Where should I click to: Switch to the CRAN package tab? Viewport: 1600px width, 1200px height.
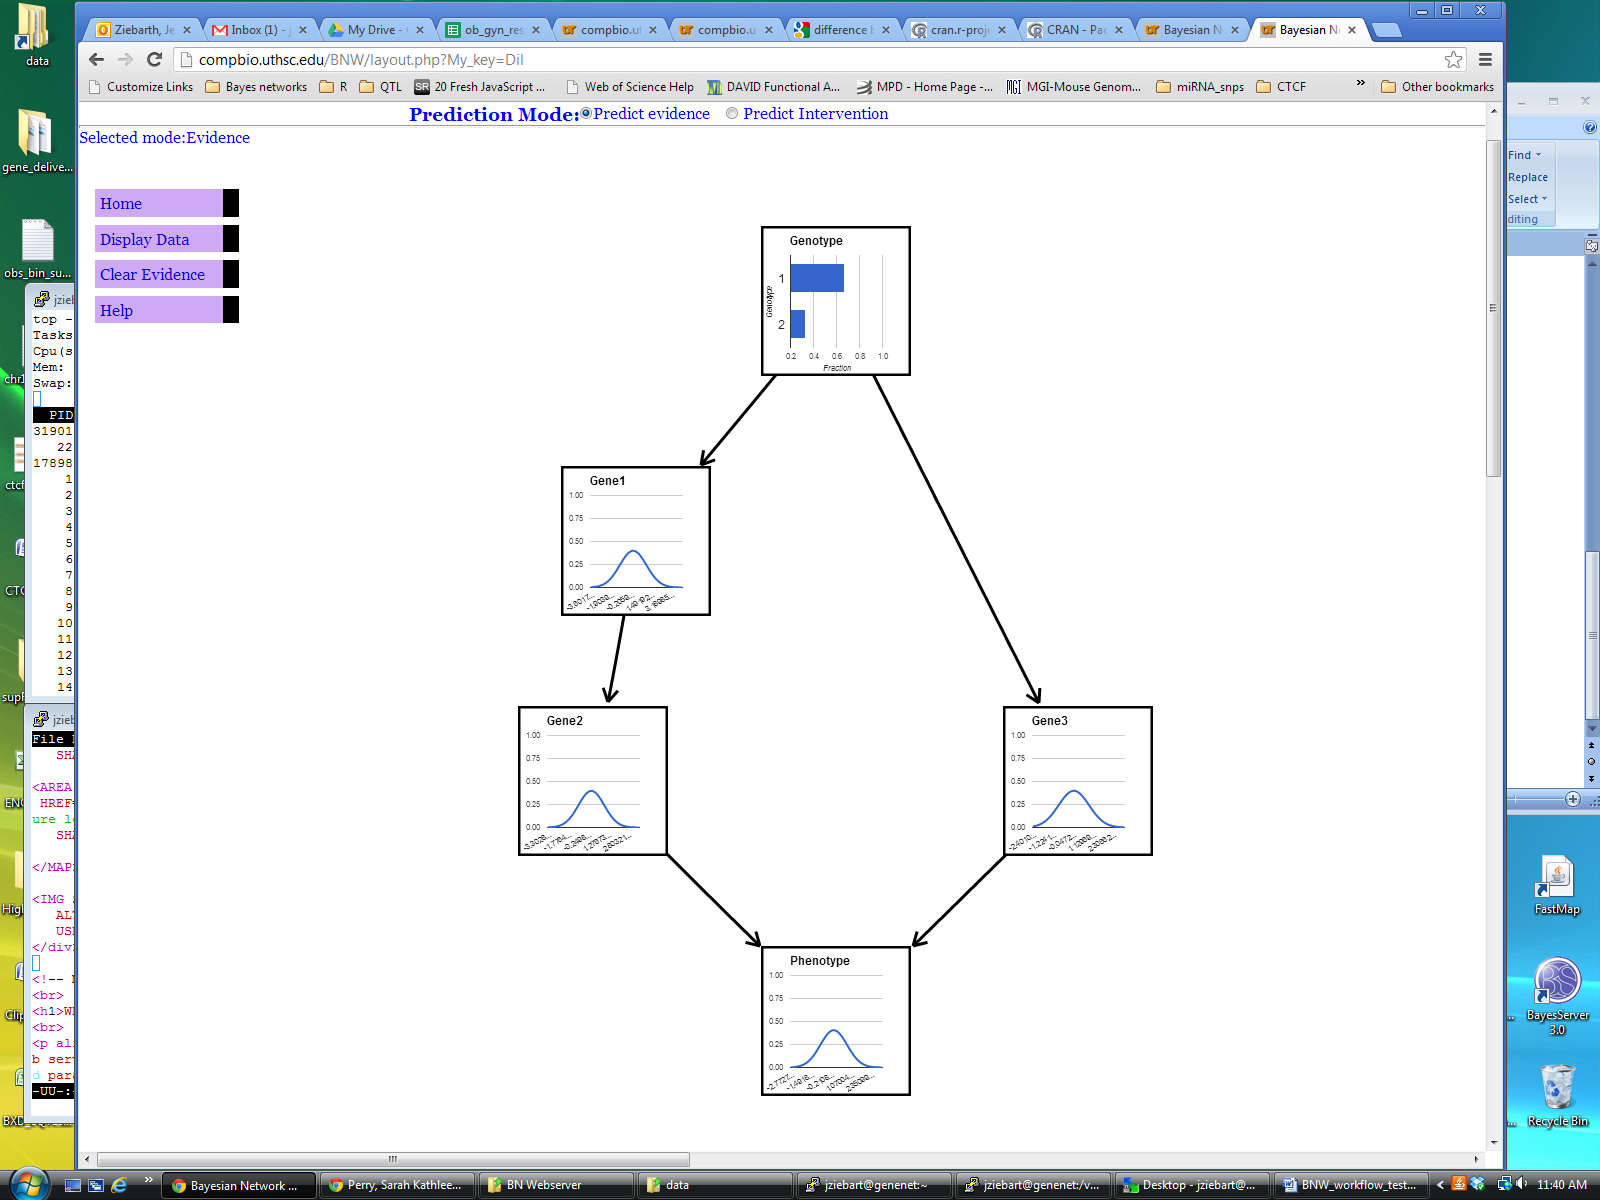pyautogui.click(x=1076, y=30)
